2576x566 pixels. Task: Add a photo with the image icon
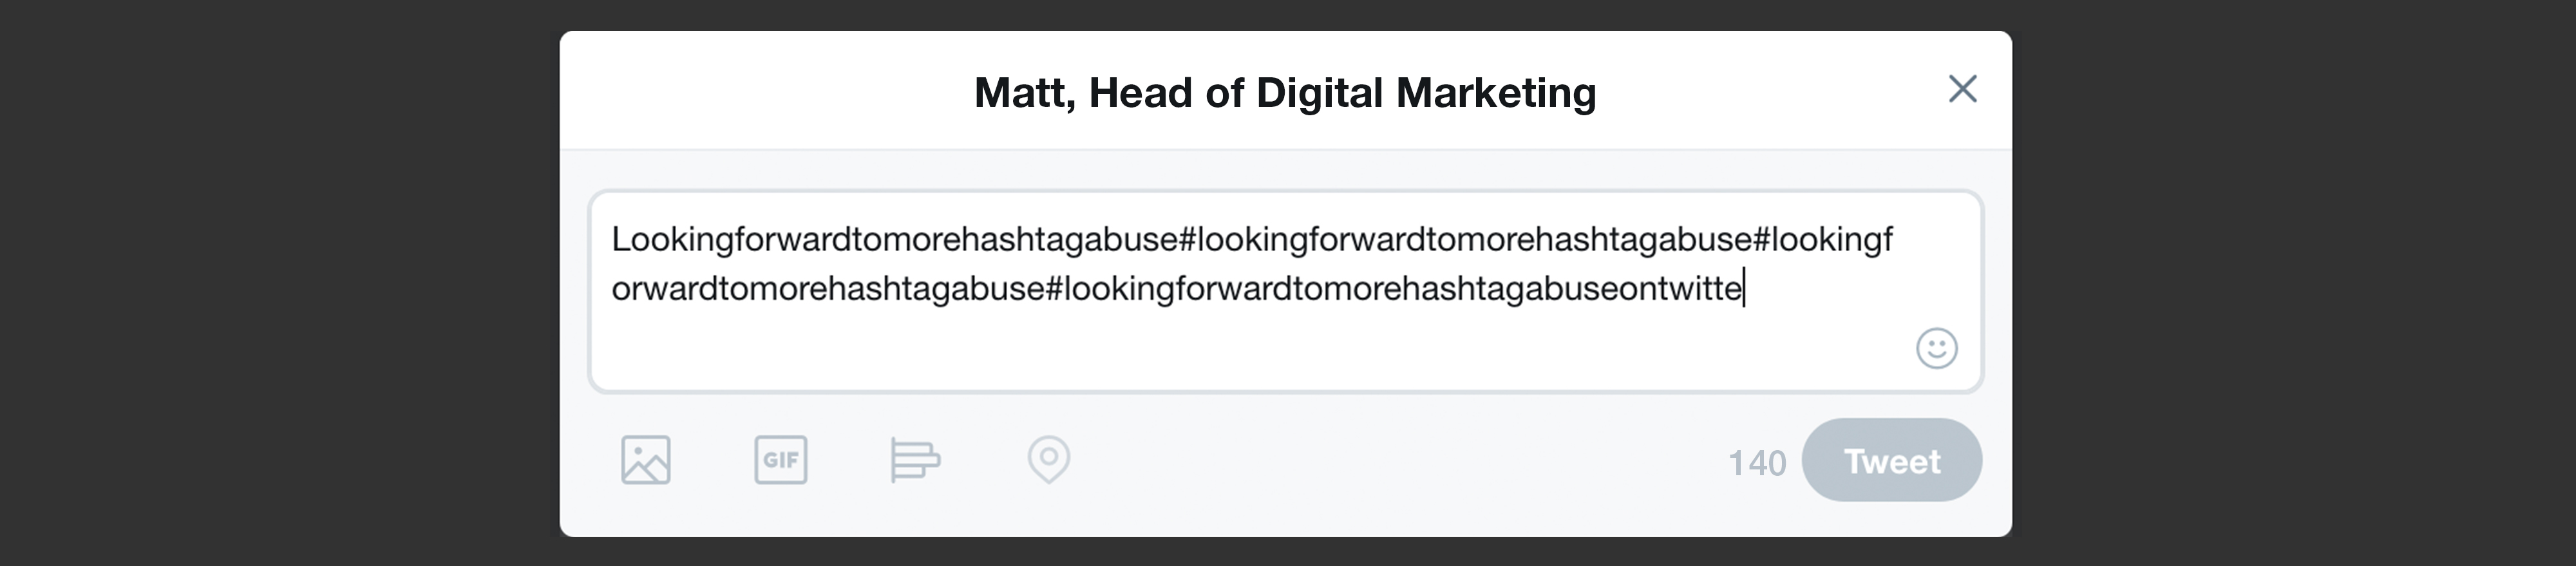point(645,460)
